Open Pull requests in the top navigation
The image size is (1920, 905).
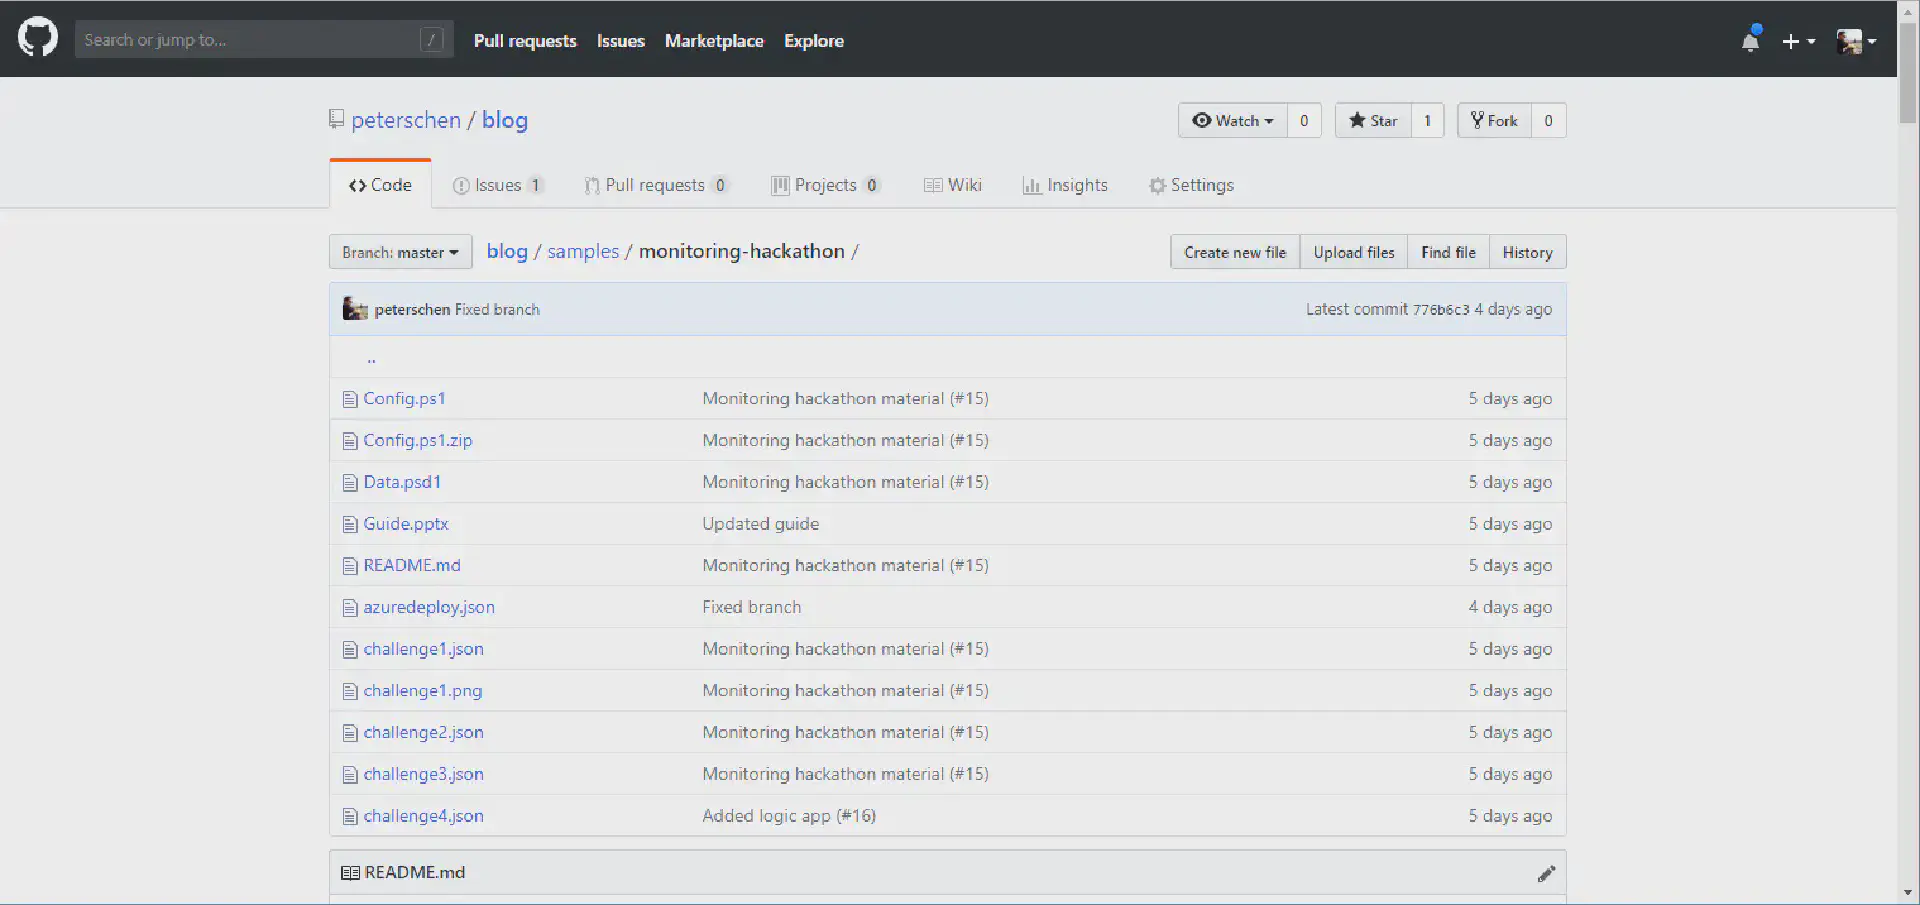coord(525,41)
